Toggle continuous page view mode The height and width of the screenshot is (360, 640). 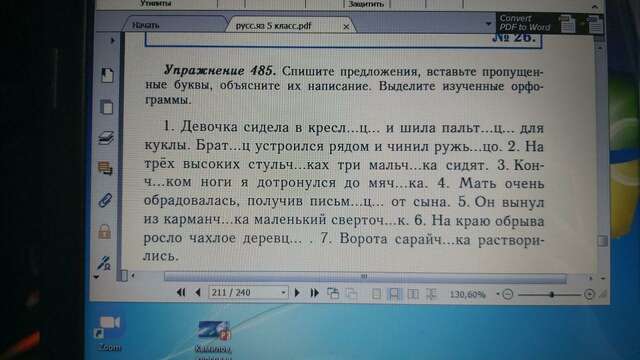394,293
